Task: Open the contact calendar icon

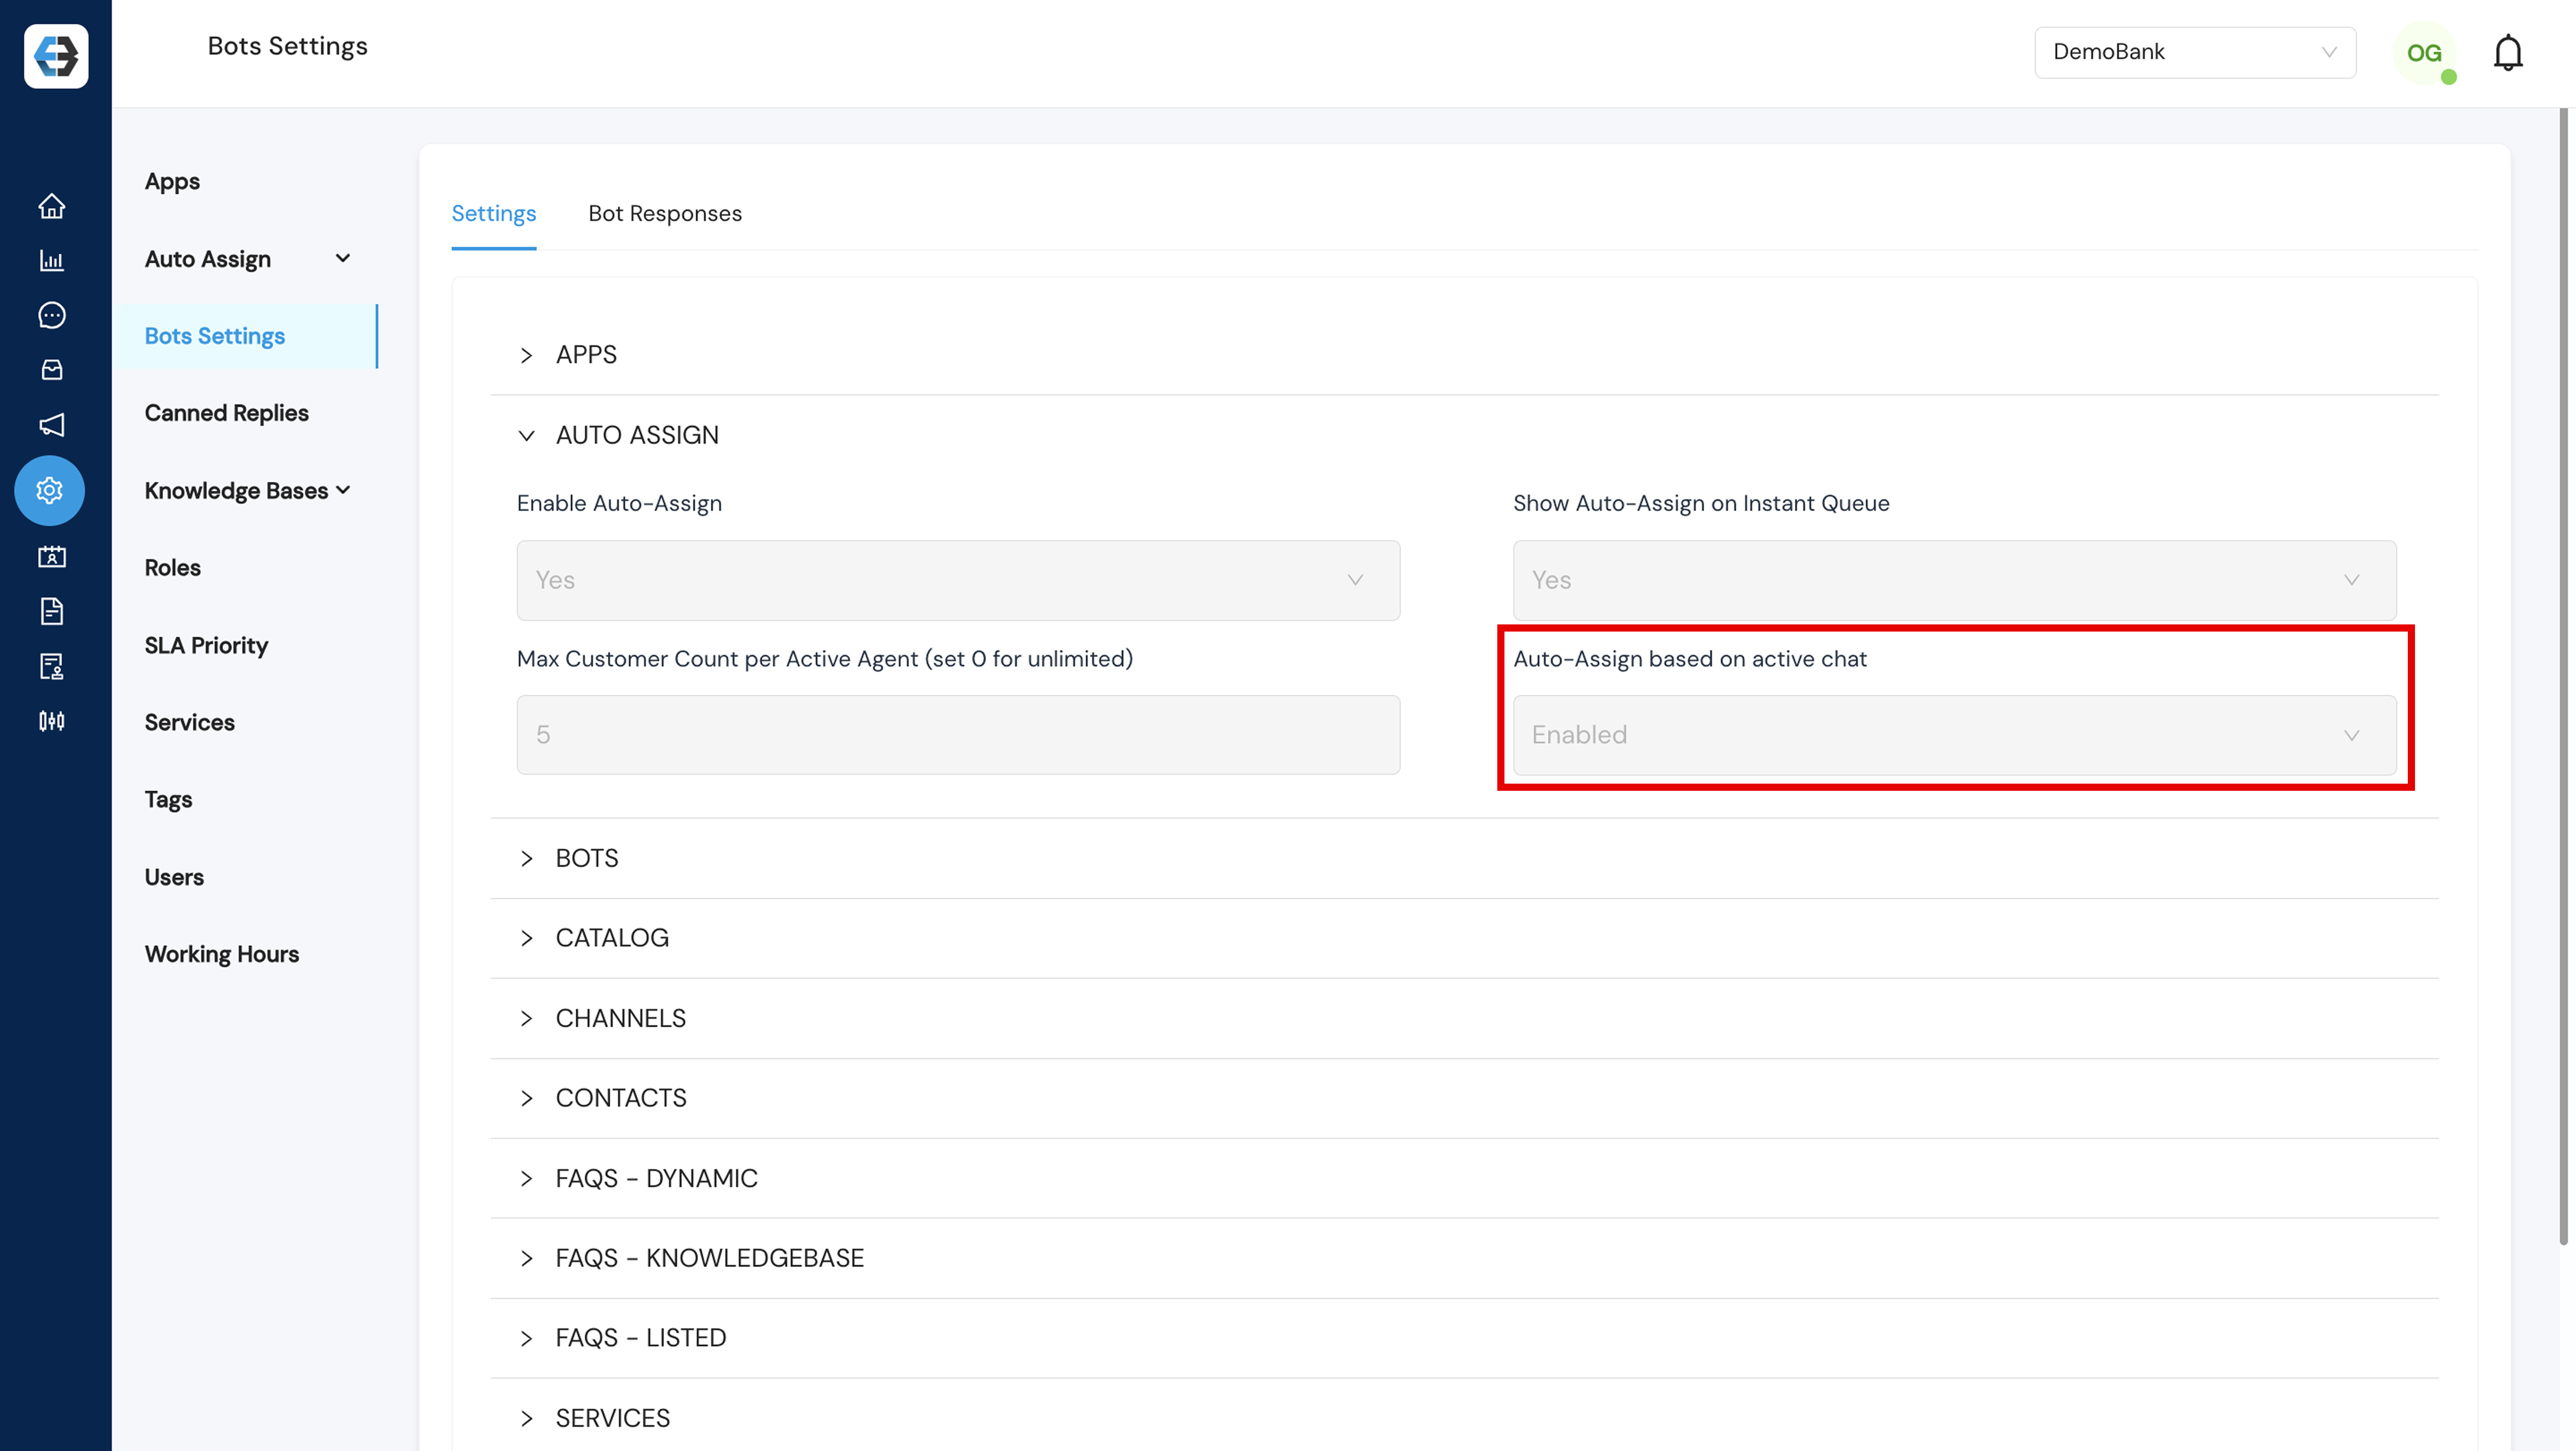Action: point(52,557)
